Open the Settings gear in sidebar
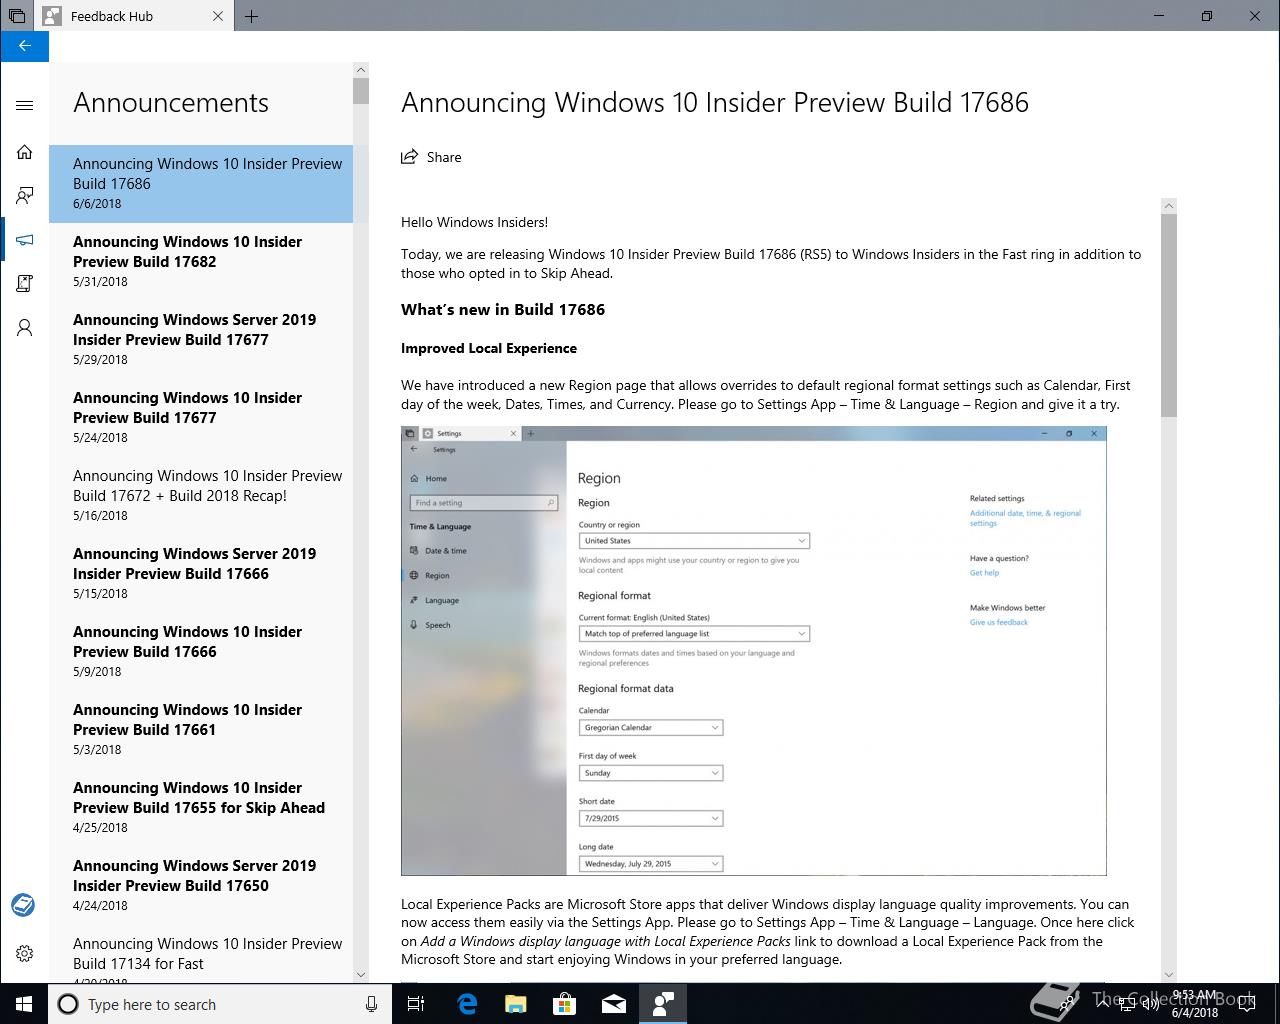The image size is (1280, 1024). [x=24, y=954]
